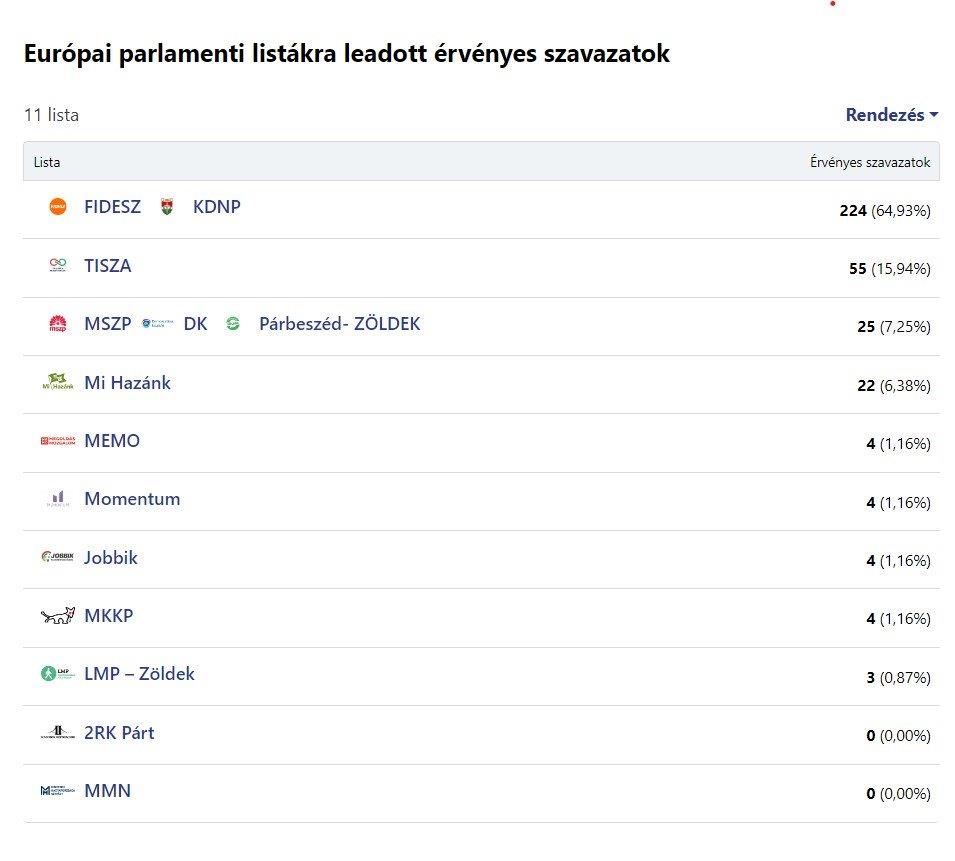Click Momentum's 4 (1,16%) vote count

coord(898,502)
